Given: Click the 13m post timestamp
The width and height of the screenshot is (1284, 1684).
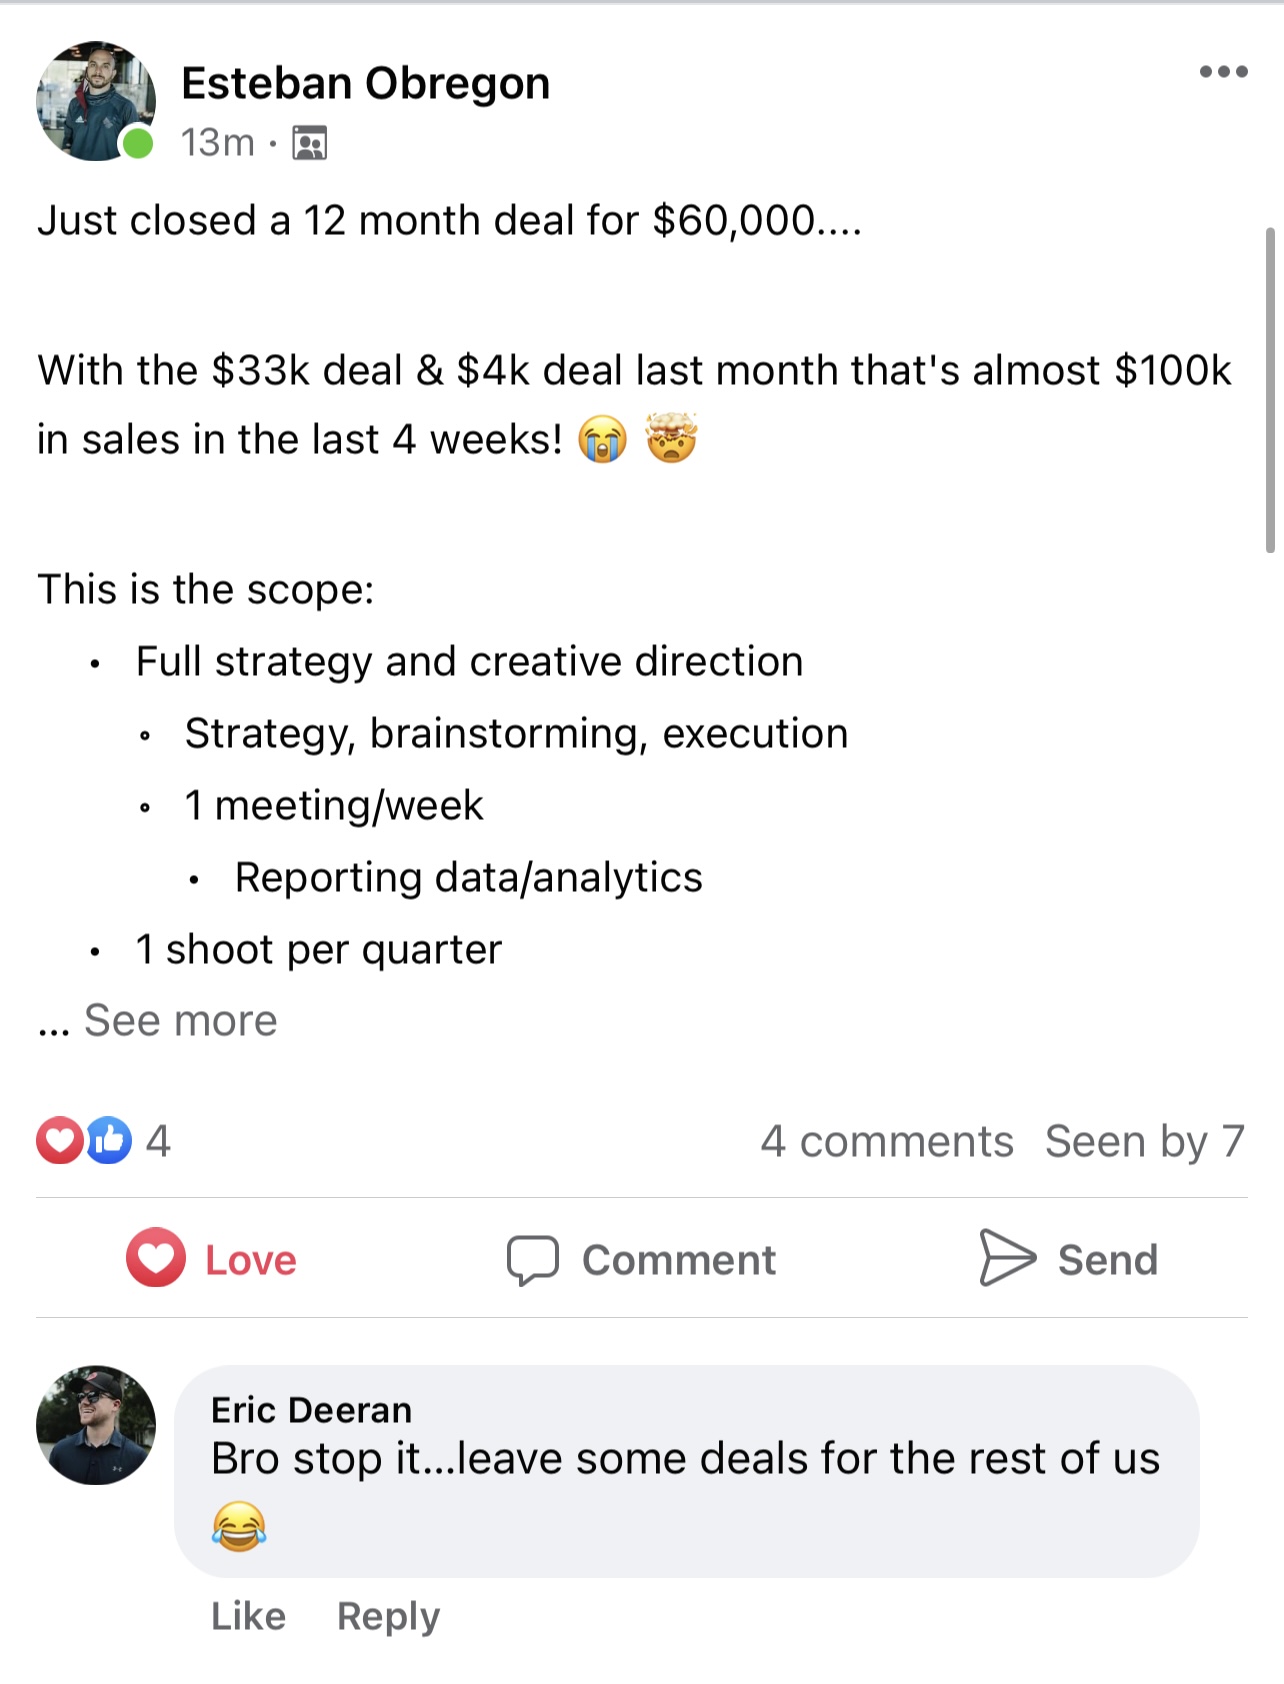Looking at the screenshot, I should [x=217, y=143].
